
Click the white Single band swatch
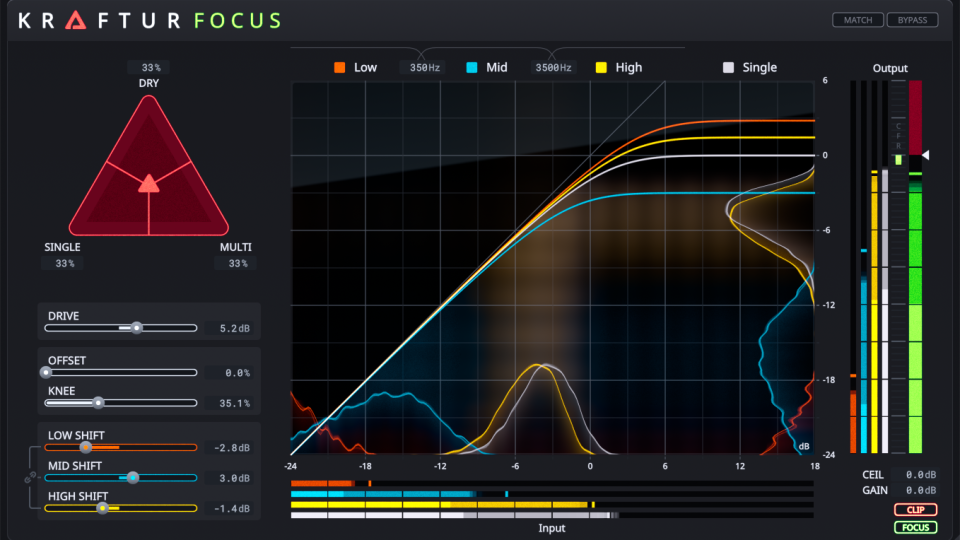(728, 67)
